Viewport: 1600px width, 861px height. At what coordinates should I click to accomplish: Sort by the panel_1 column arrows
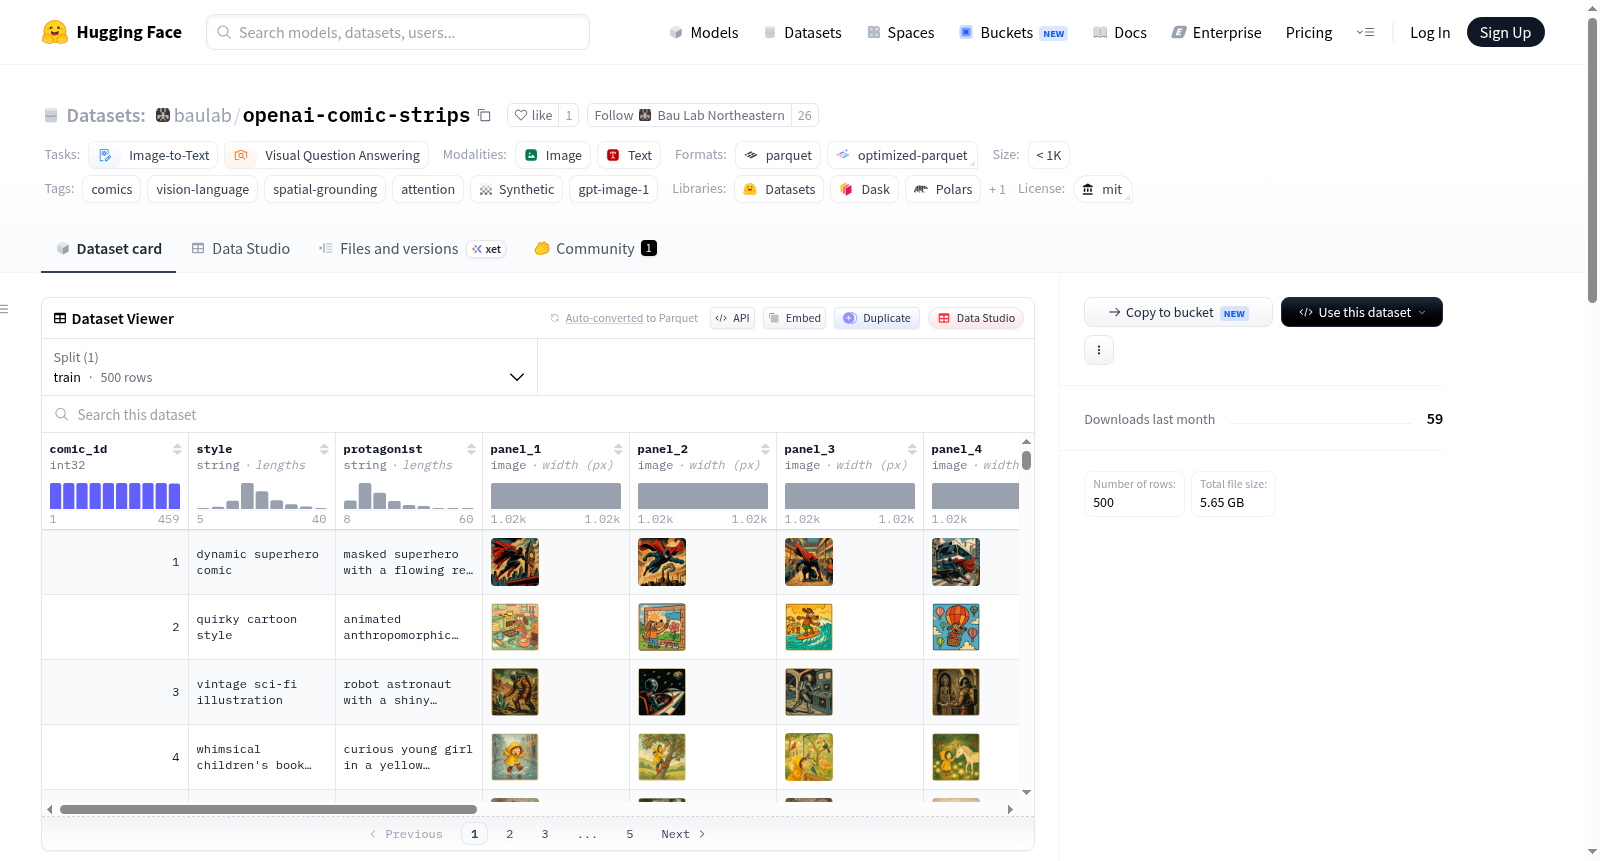pos(618,449)
